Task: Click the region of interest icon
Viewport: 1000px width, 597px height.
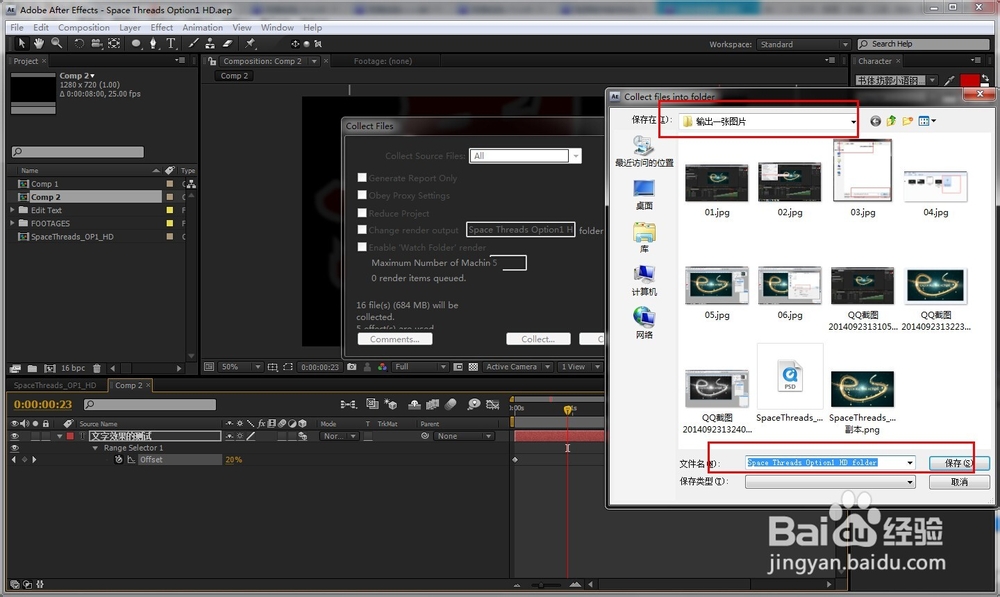Action: click(x=288, y=367)
